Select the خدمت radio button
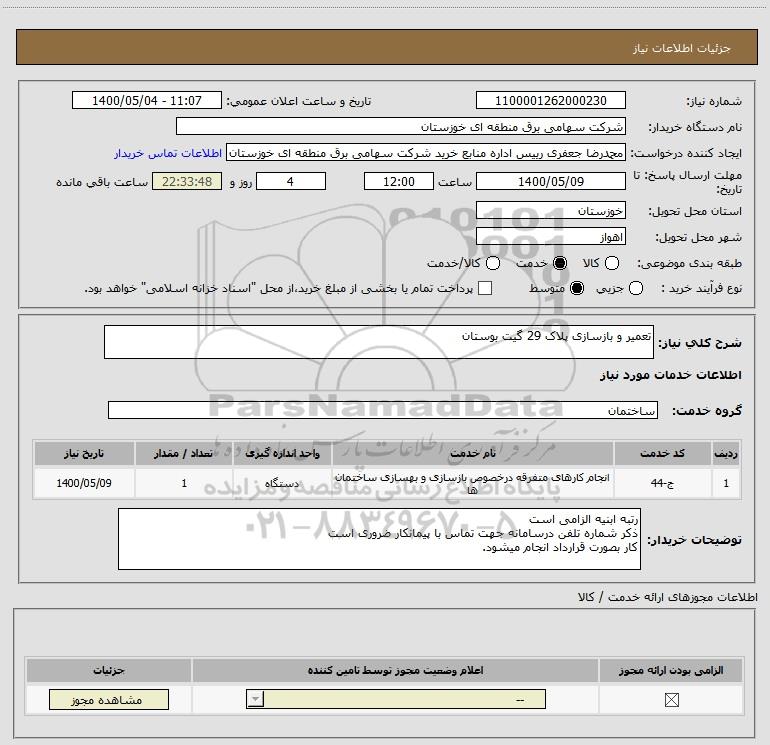 tap(560, 263)
